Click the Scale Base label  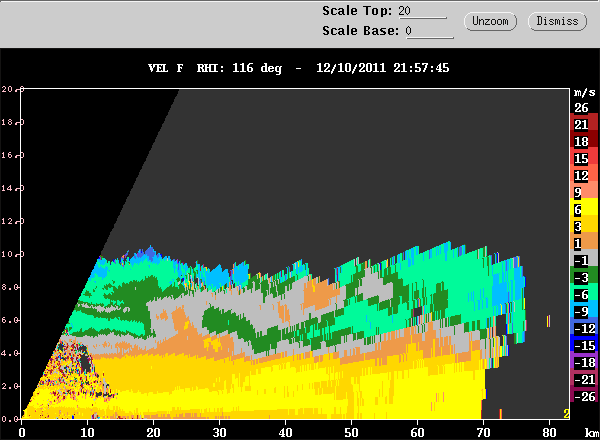pyautogui.click(x=360, y=31)
